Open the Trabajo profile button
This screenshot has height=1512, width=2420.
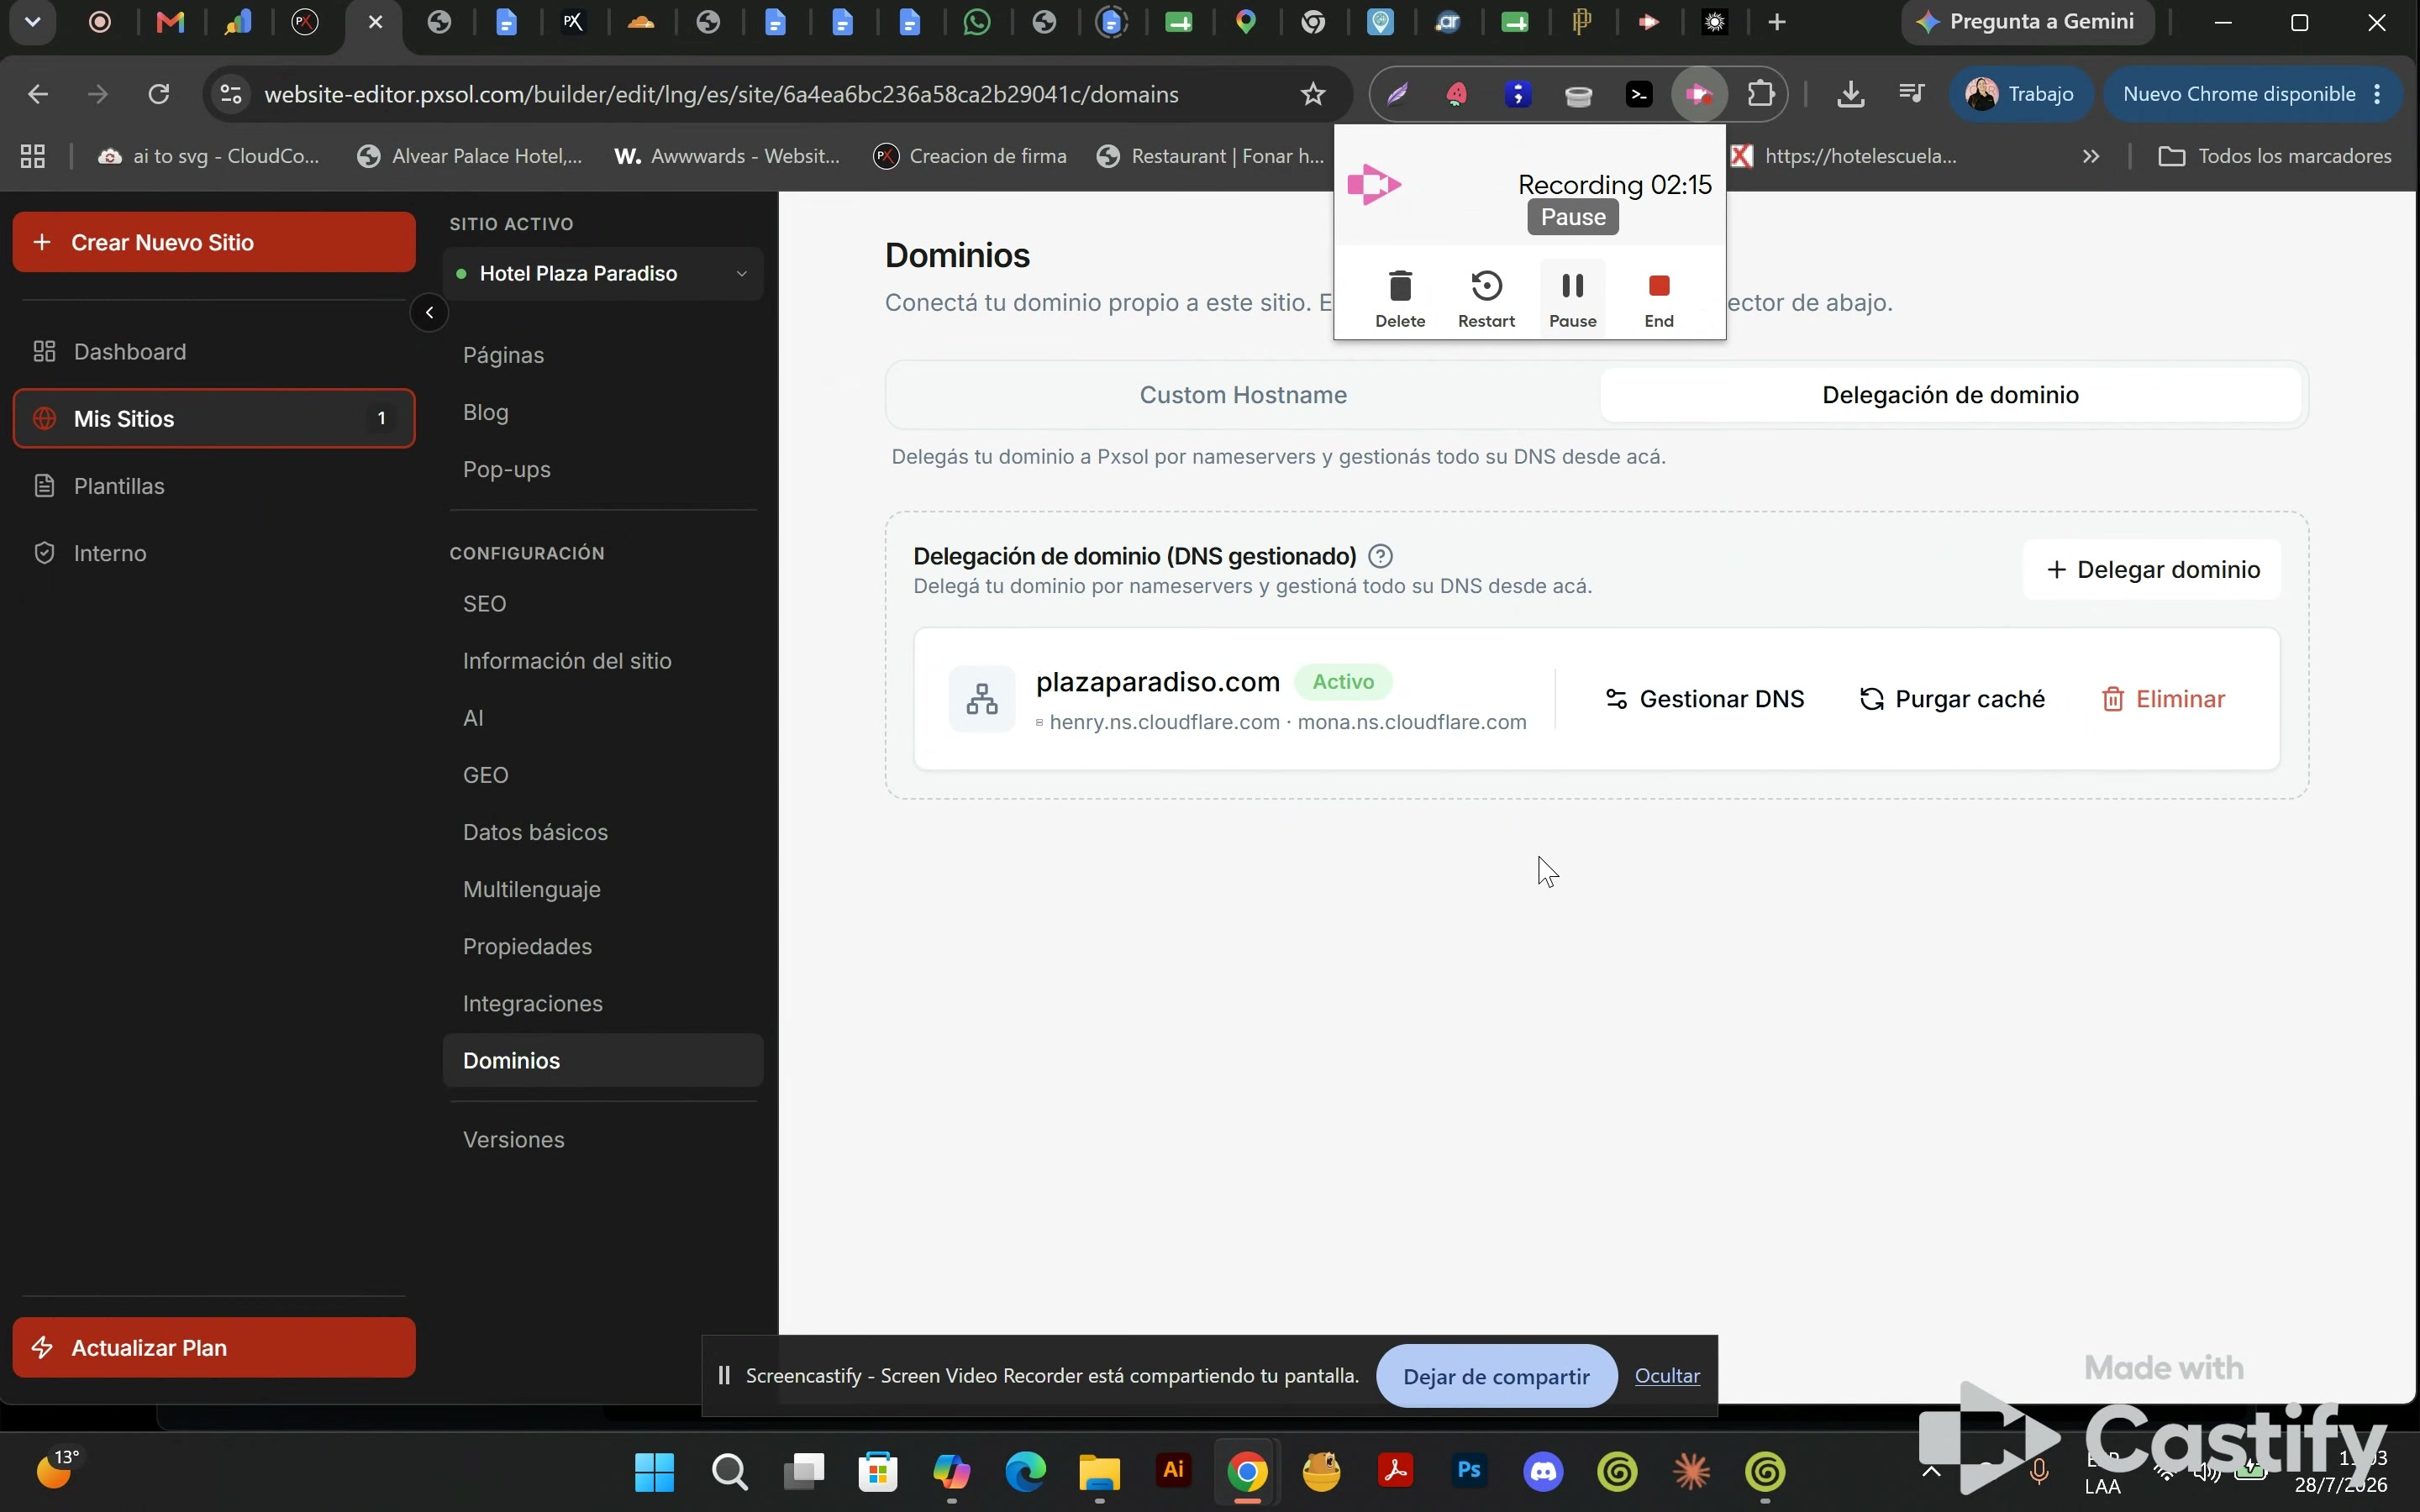pos(2022,94)
